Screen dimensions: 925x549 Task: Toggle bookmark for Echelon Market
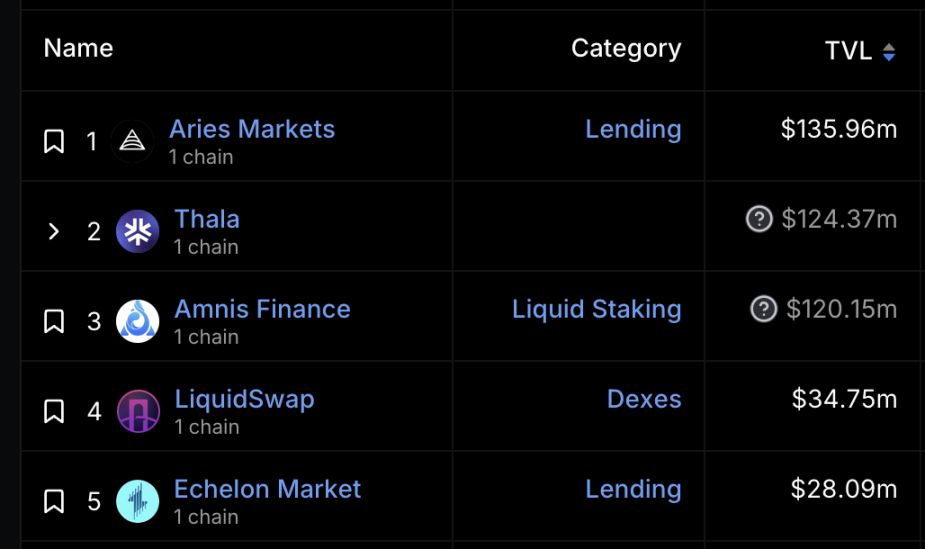(x=54, y=502)
